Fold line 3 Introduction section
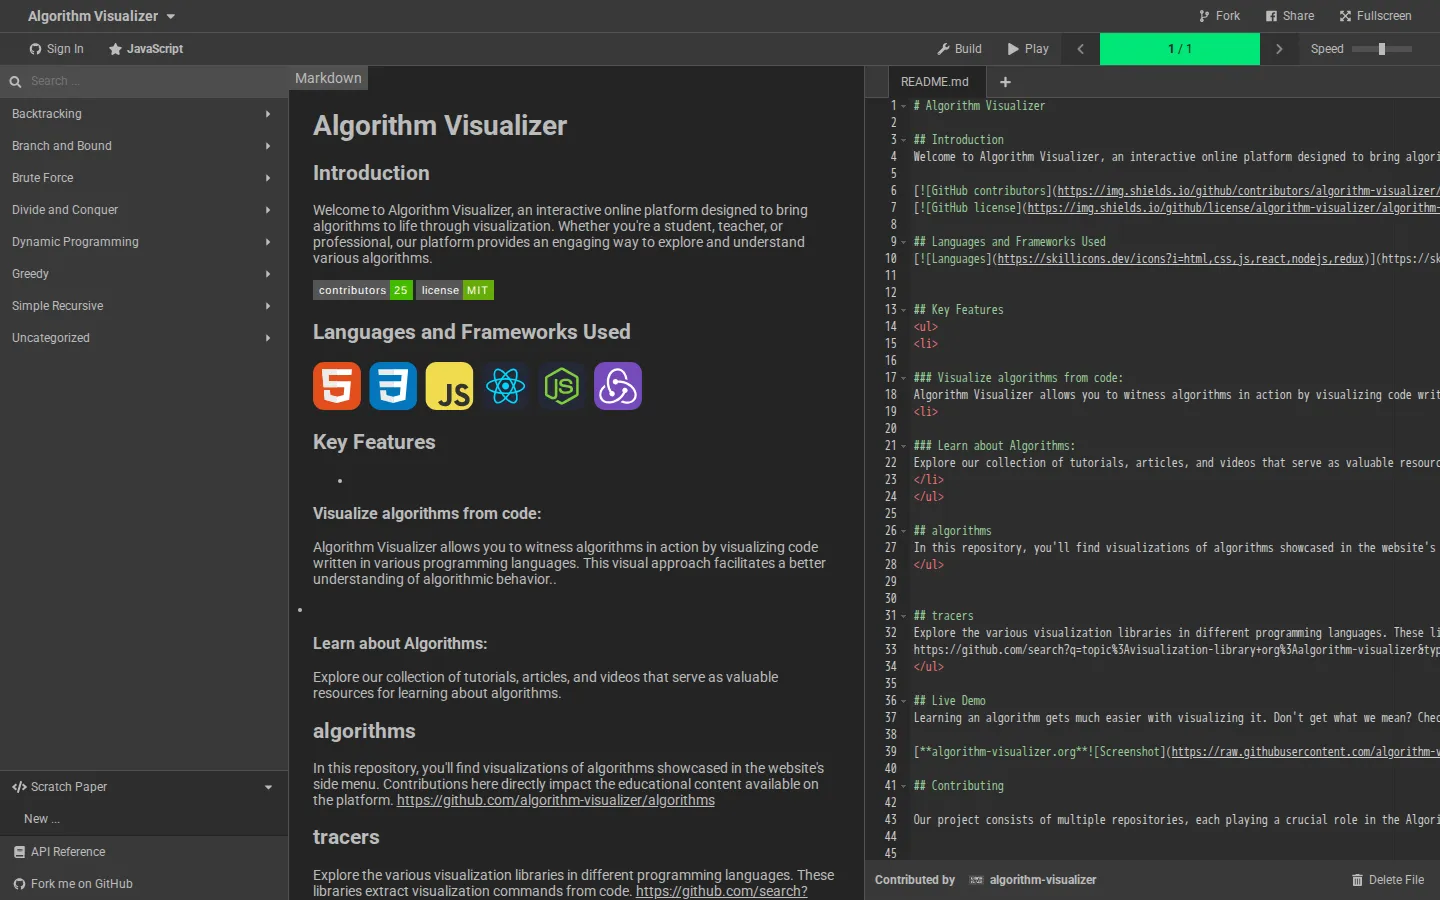1440x900 pixels. [x=904, y=140]
